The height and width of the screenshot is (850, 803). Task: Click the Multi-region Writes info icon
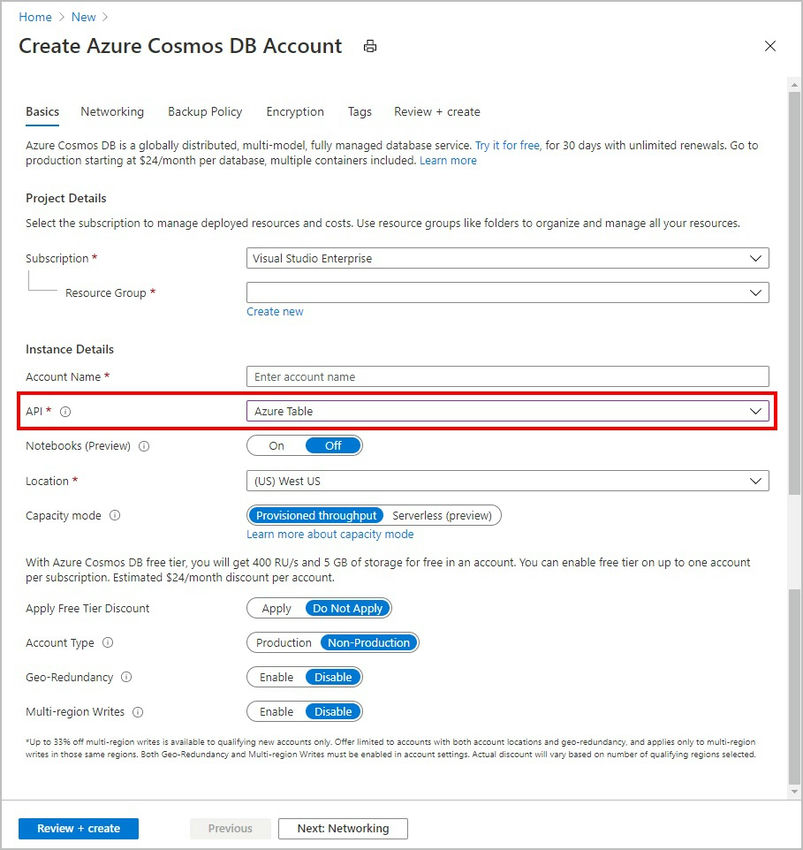point(138,711)
